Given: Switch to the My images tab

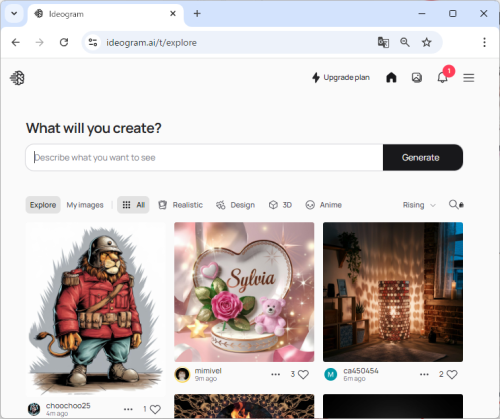Looking at the screenshot, I should coord(85,205).
